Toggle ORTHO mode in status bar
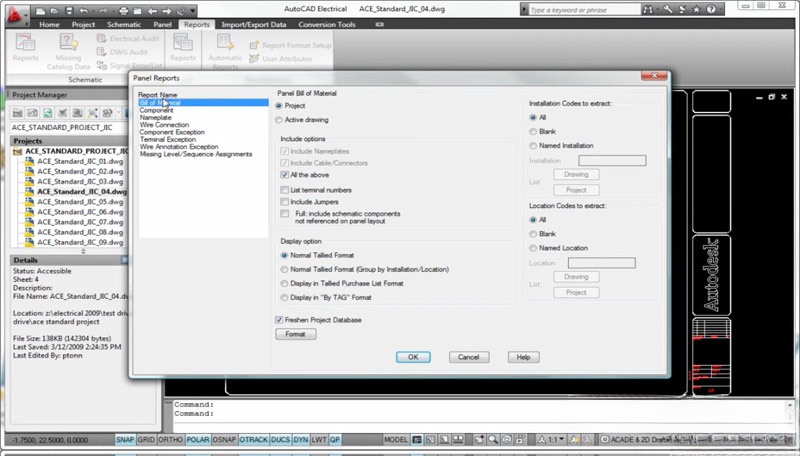 (x=170, y=440)
